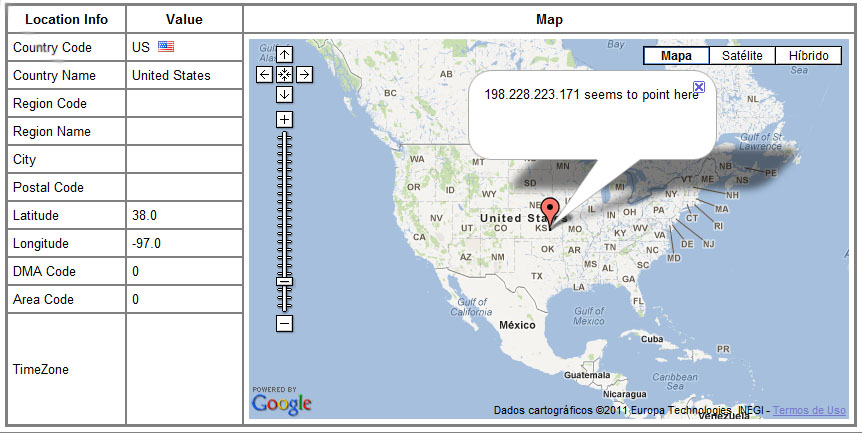
Task: Click the Latitude value 38.0
Action: point(145,215)
